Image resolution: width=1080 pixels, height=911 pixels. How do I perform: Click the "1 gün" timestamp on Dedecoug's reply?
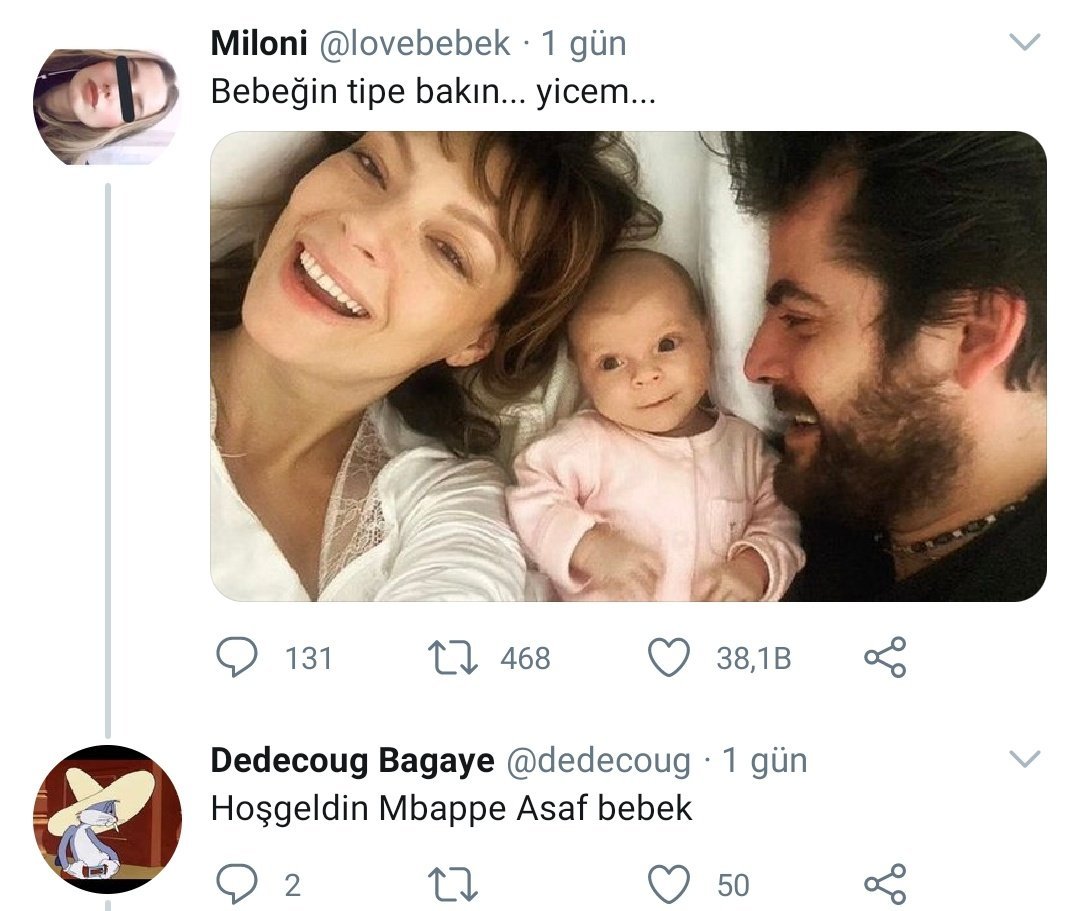[x=764, y=761]
